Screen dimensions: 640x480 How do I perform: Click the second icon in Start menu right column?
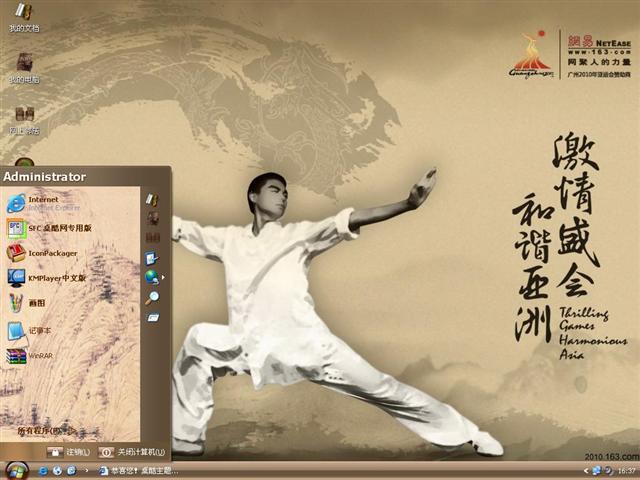coord(153,218)
